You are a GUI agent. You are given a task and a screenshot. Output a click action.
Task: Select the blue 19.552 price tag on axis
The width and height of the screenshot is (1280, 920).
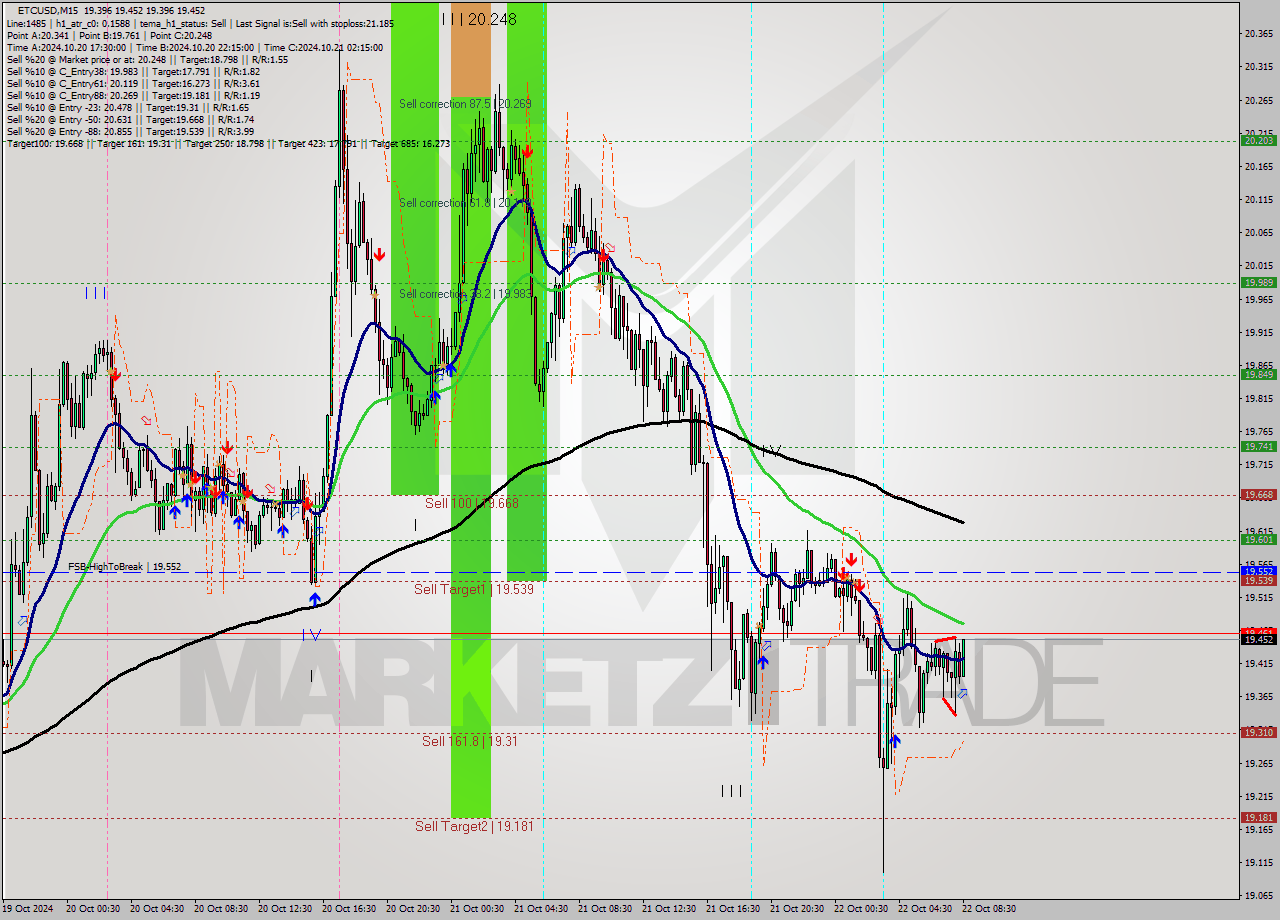point(1258,571)
